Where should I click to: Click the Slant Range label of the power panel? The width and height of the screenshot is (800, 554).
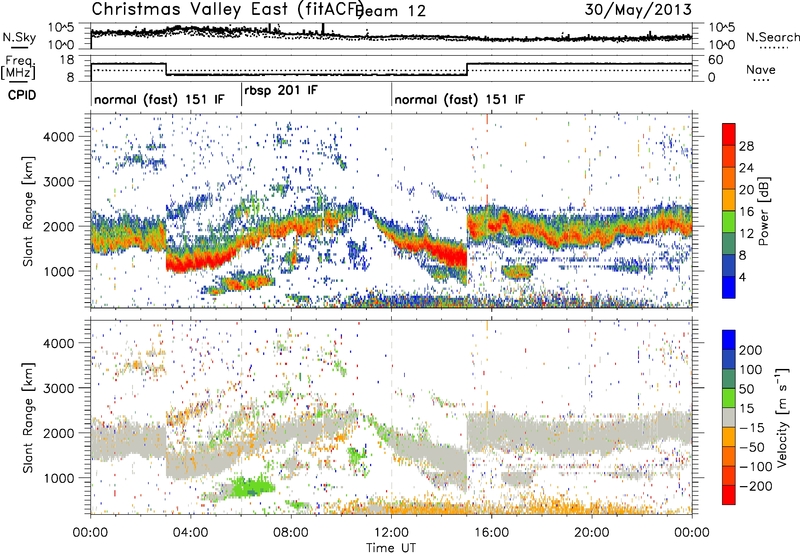tap(28, 211)
